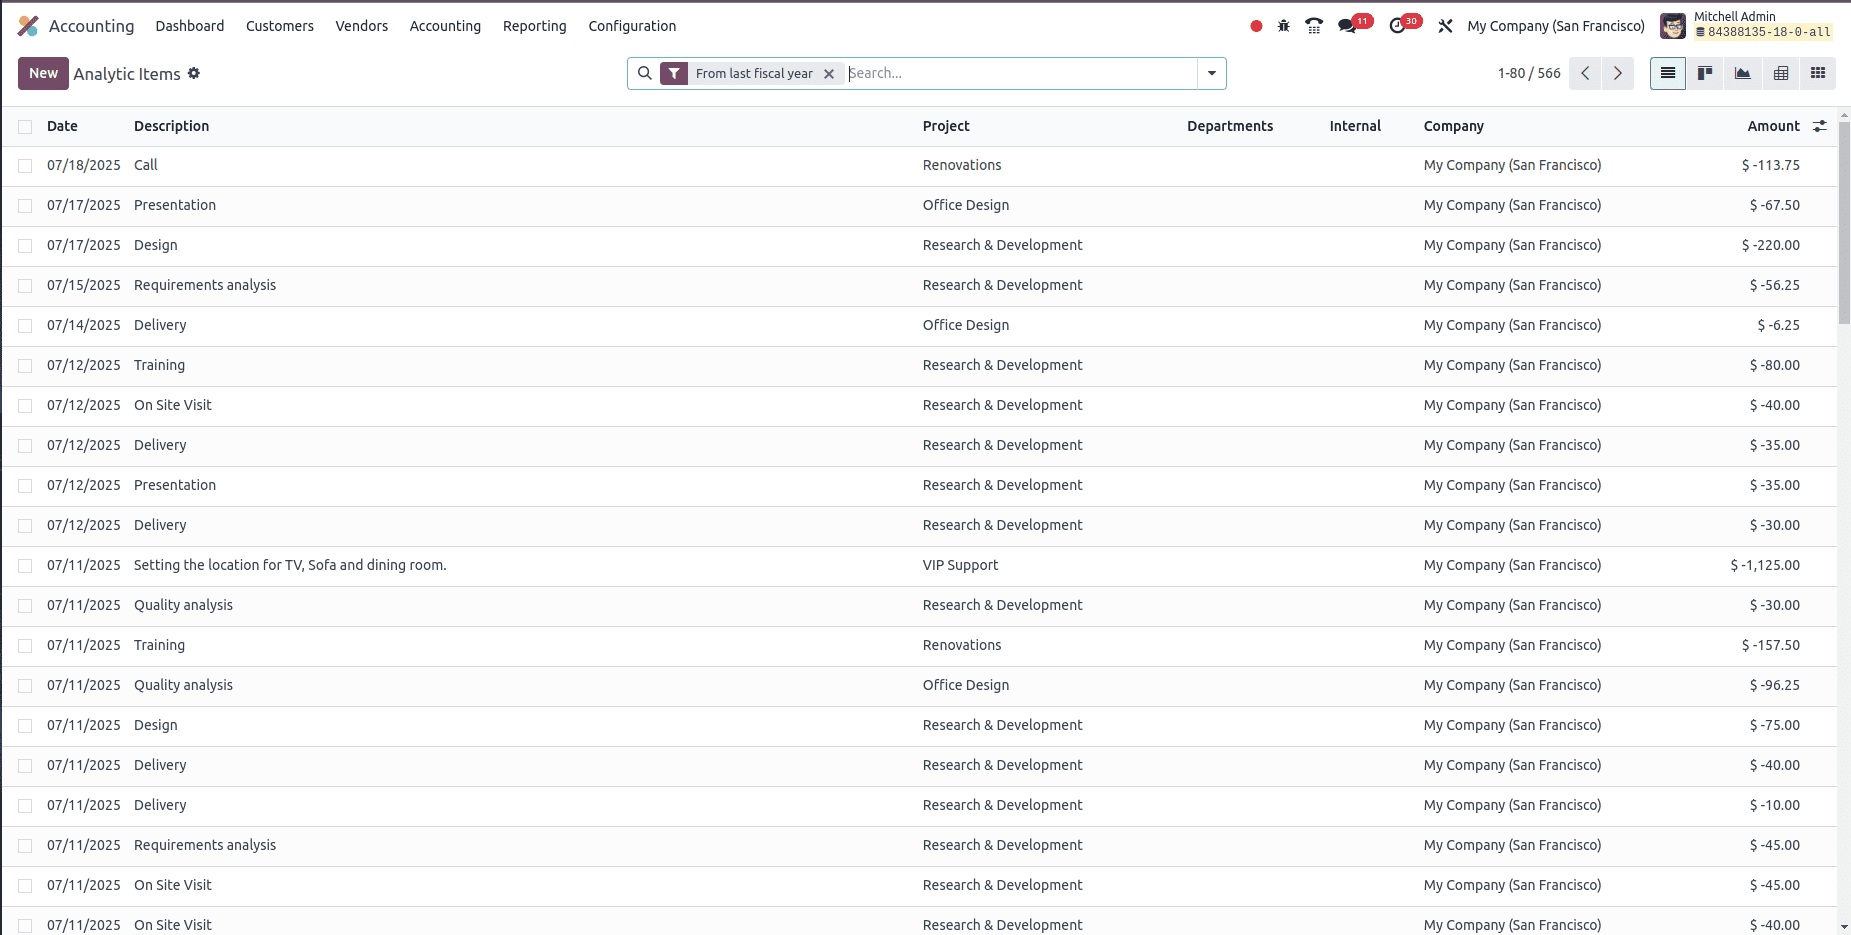Screen dimensions: 1851x935
Task: Click the red recording indicator icon
Action: (x=1256, y=26)
